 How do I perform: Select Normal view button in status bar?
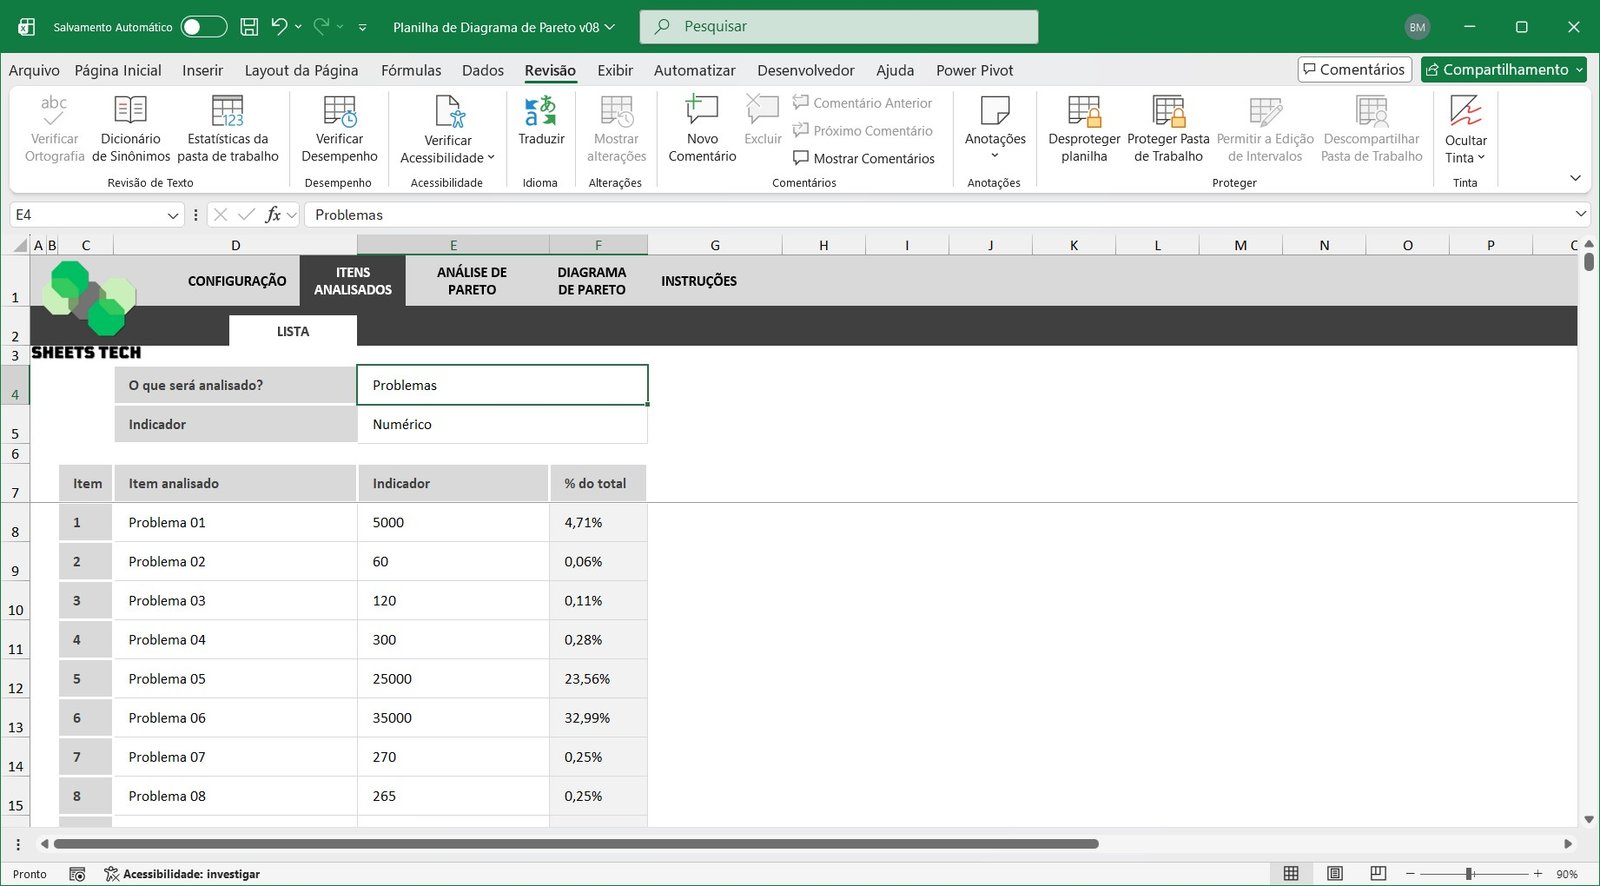pos(1291,874)
